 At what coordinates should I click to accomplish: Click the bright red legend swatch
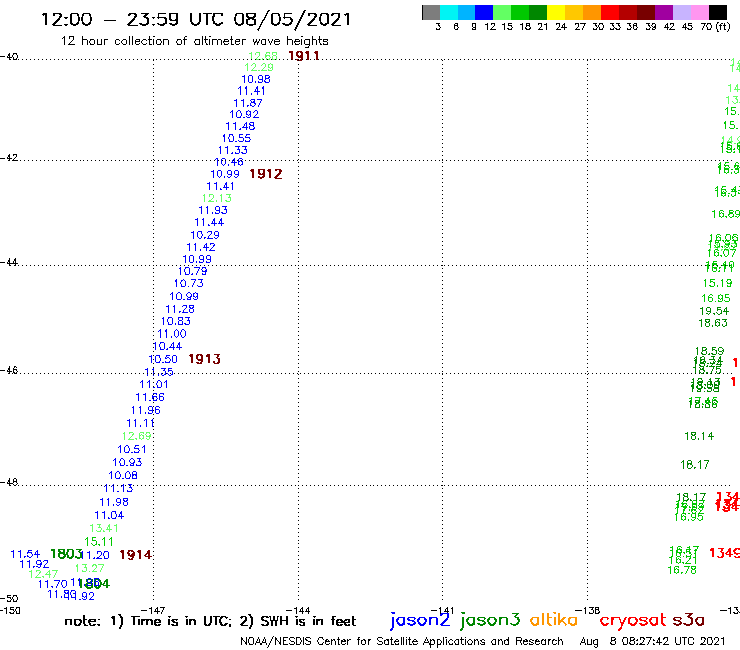[610, 12]
